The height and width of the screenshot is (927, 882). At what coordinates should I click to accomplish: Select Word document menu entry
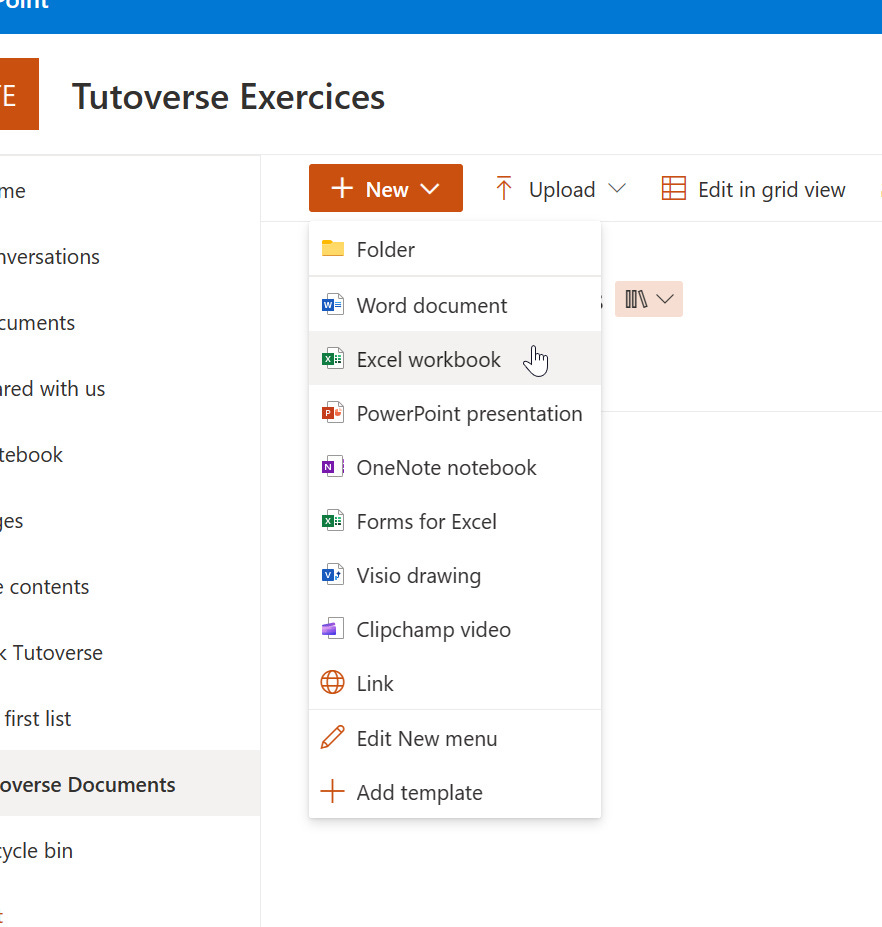(x=455, y=305)
